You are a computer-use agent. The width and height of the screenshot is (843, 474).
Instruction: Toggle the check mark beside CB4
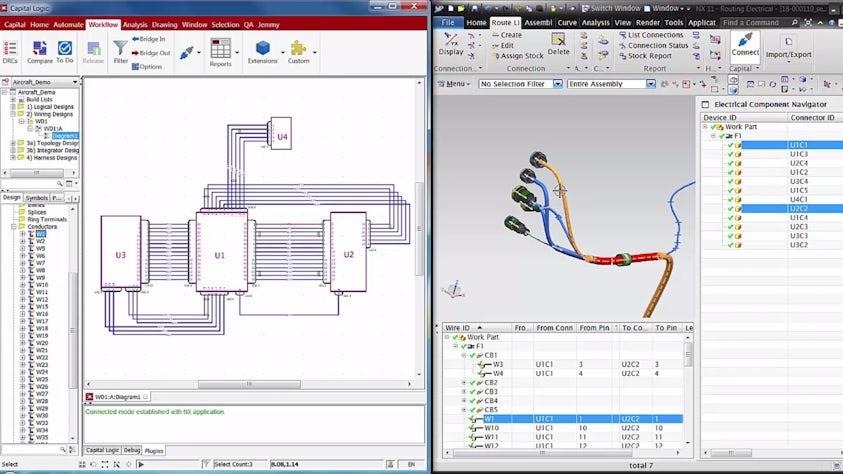[472, 400]
